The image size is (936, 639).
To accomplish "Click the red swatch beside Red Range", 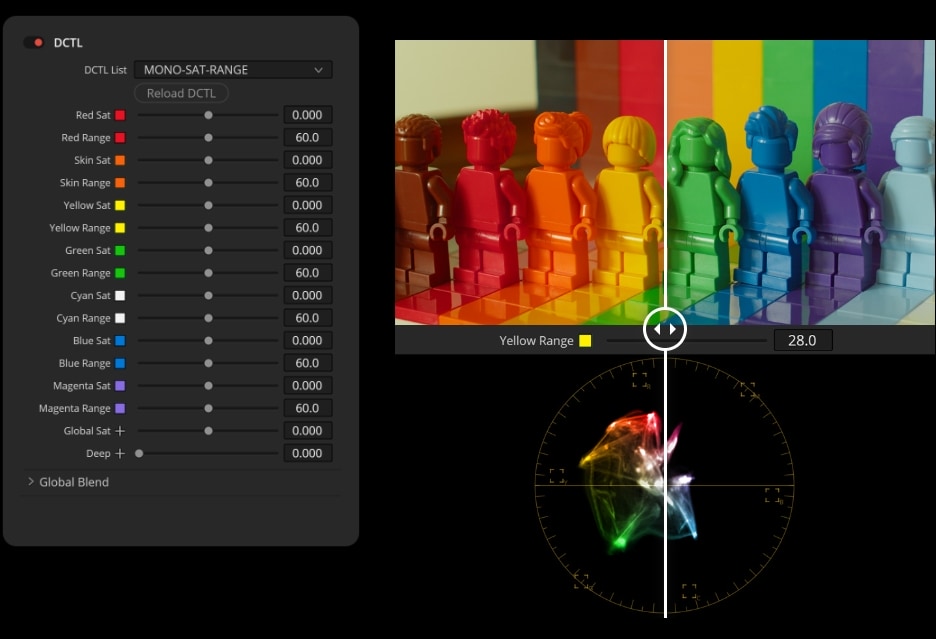I will 120,138.
